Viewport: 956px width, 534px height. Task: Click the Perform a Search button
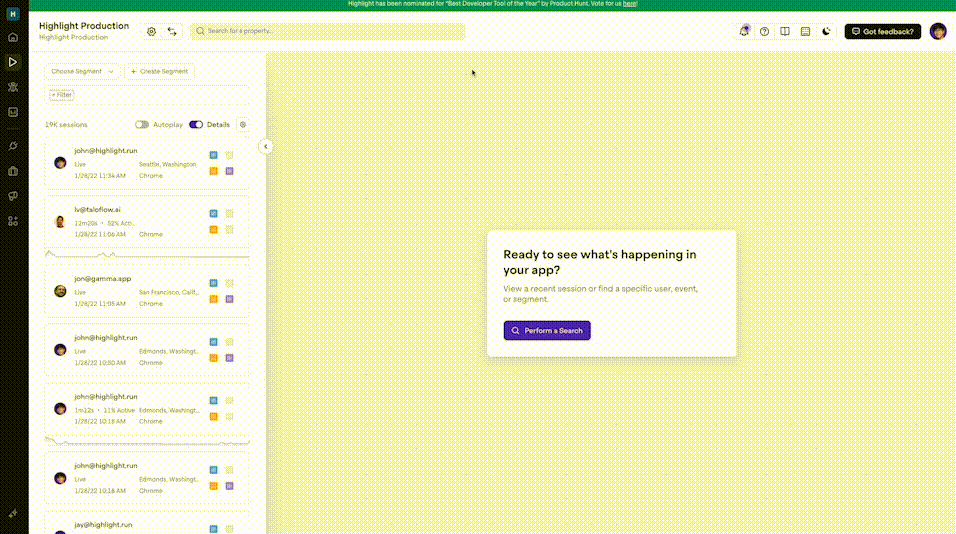(547, 330)
